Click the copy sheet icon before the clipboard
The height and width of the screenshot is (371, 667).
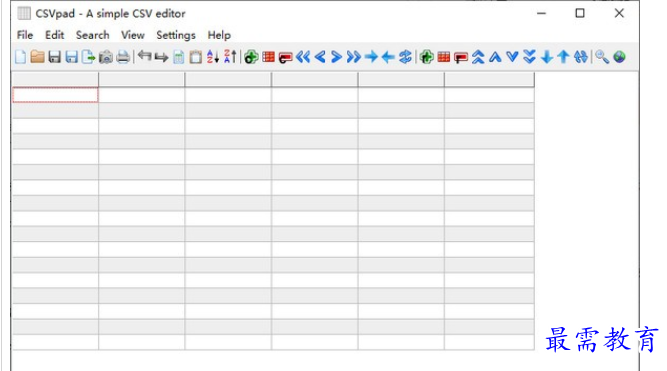pos(179,57)
